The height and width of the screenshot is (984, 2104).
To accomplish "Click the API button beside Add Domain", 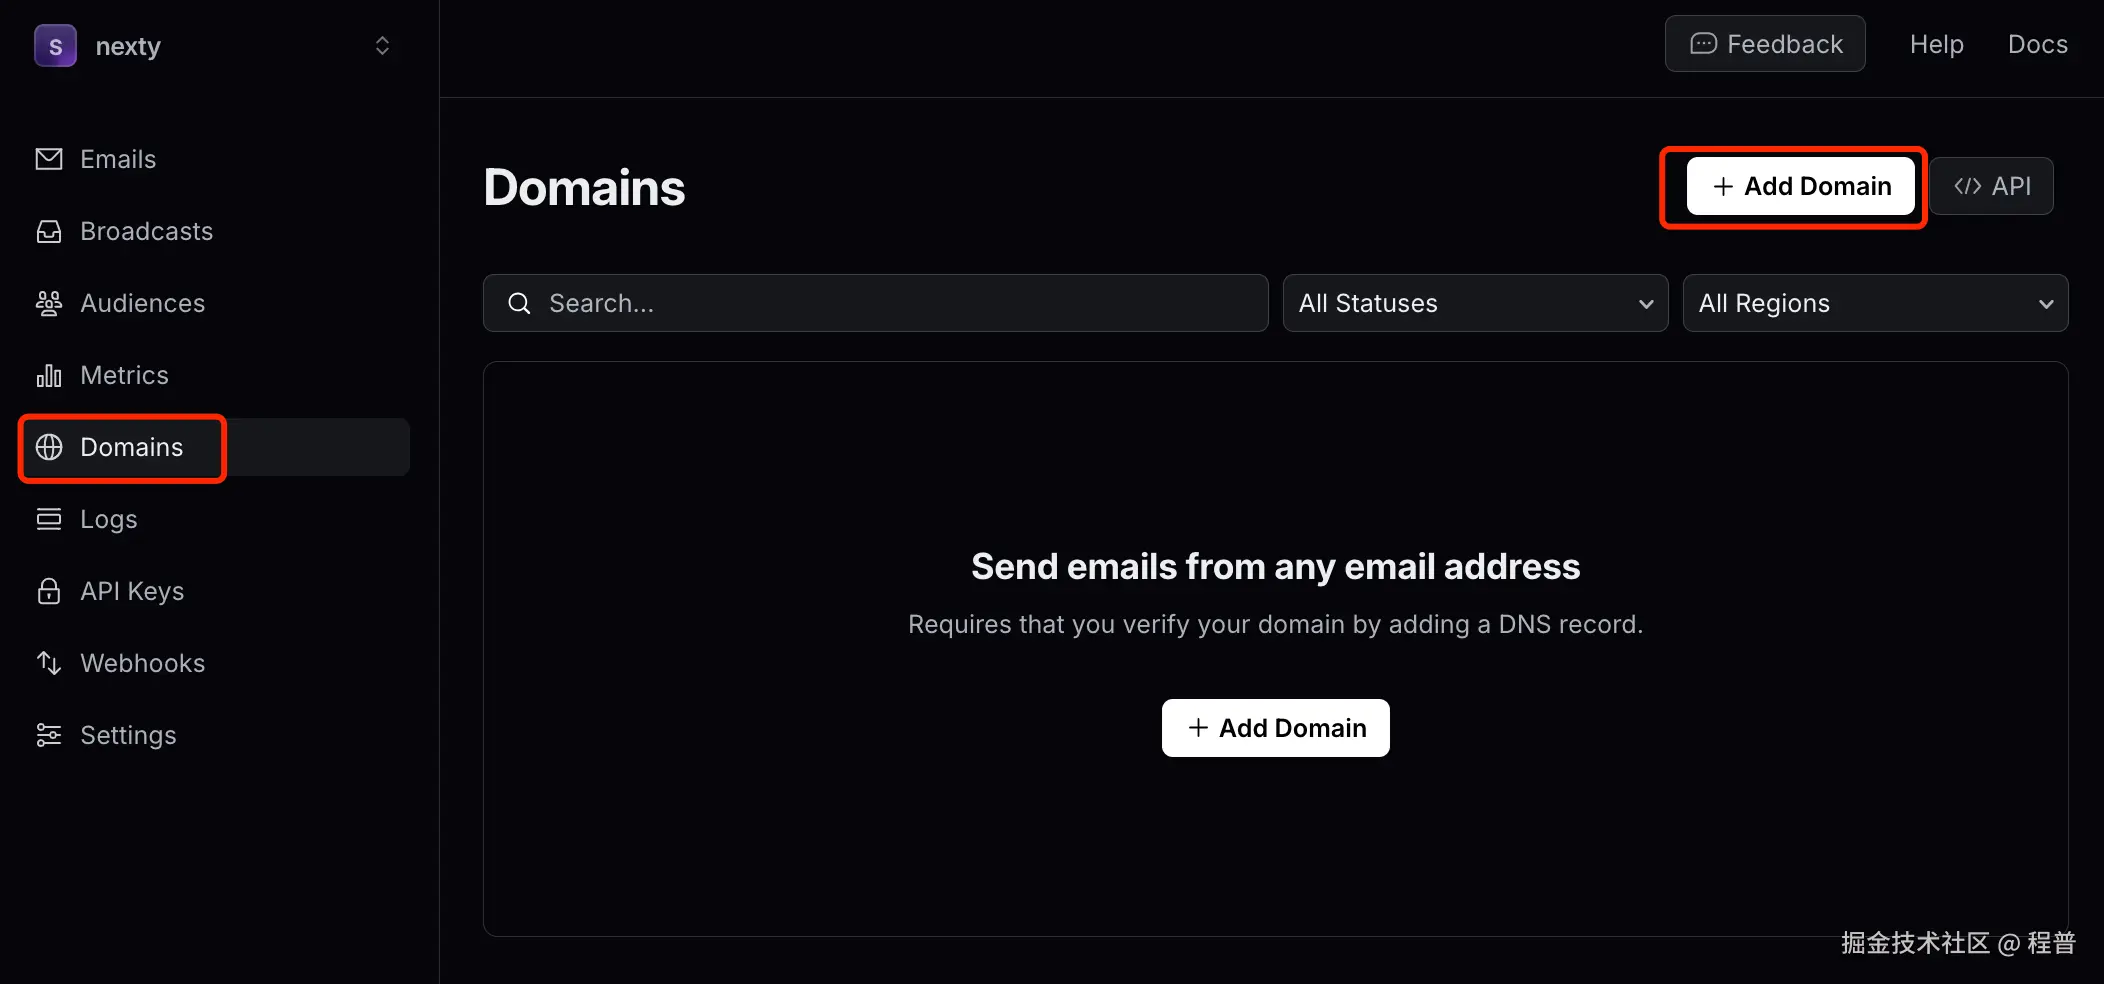I will click(x=1991, y=186).
